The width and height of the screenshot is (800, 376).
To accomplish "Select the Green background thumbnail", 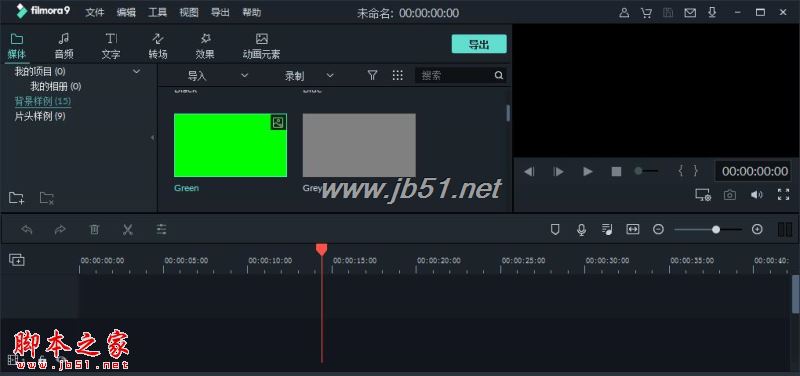I will [x=231, y=145].
